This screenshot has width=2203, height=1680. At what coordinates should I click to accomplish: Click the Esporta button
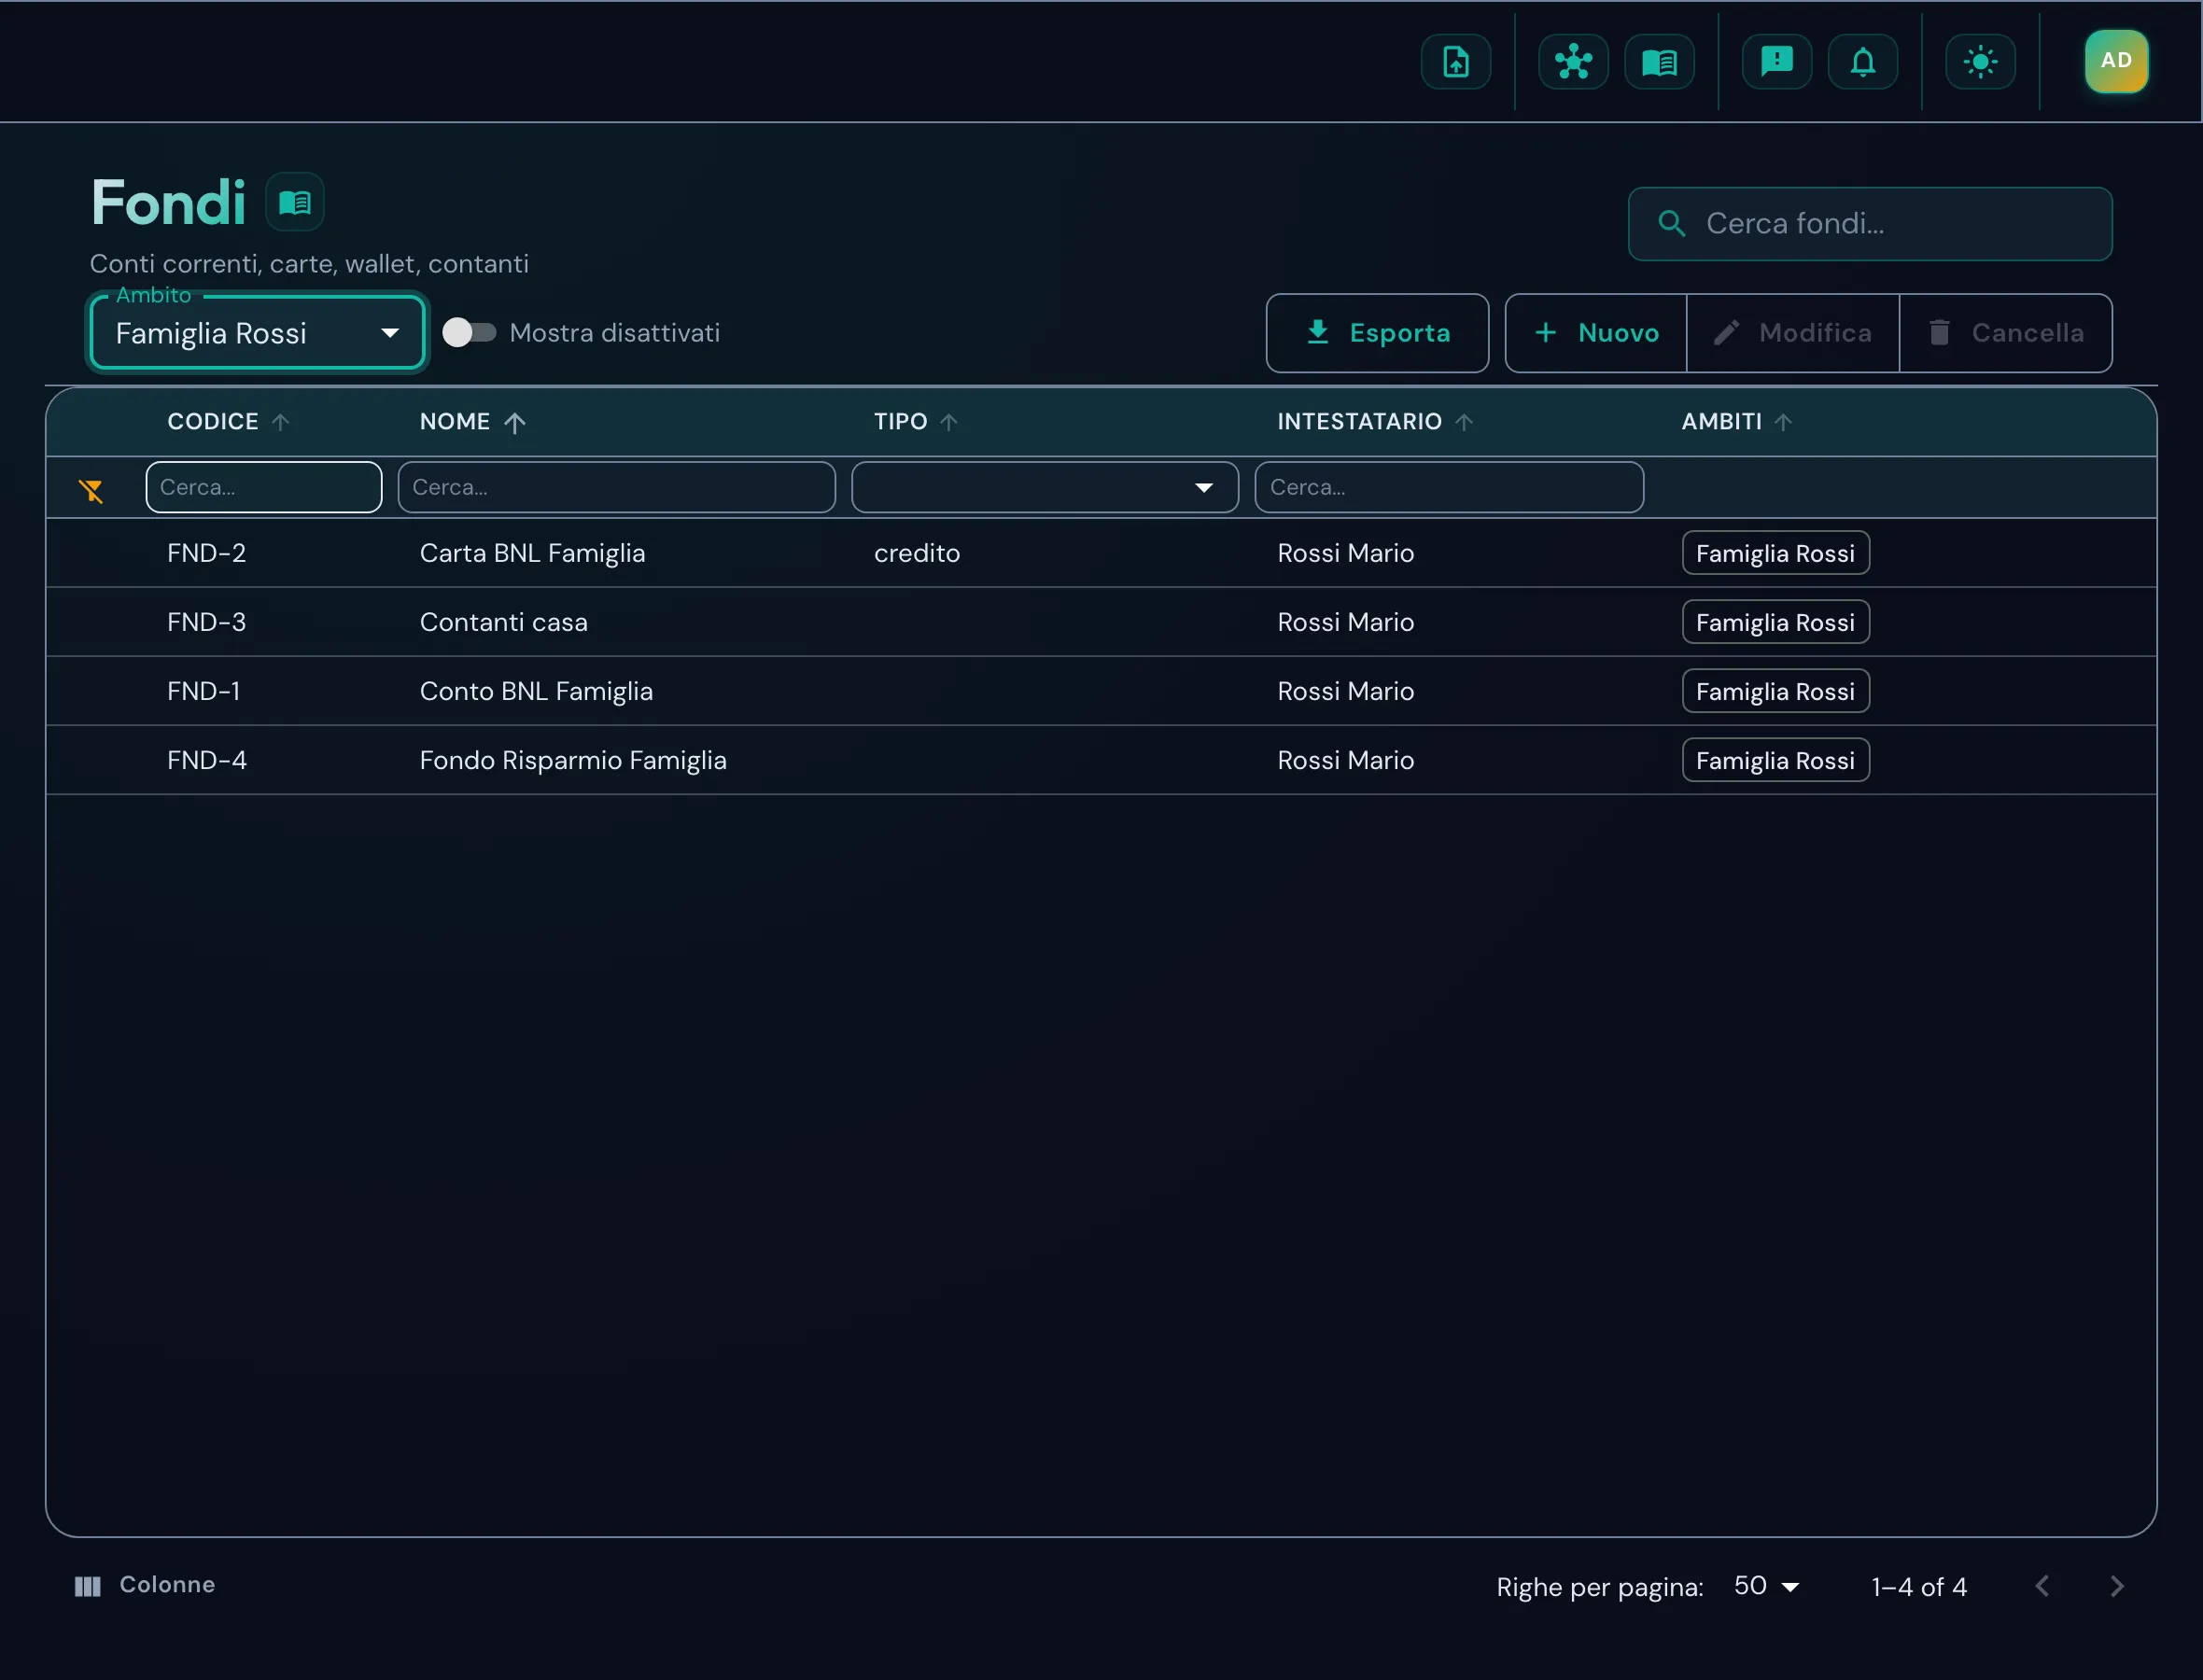pyautogui.click(x=1377, y=333)
